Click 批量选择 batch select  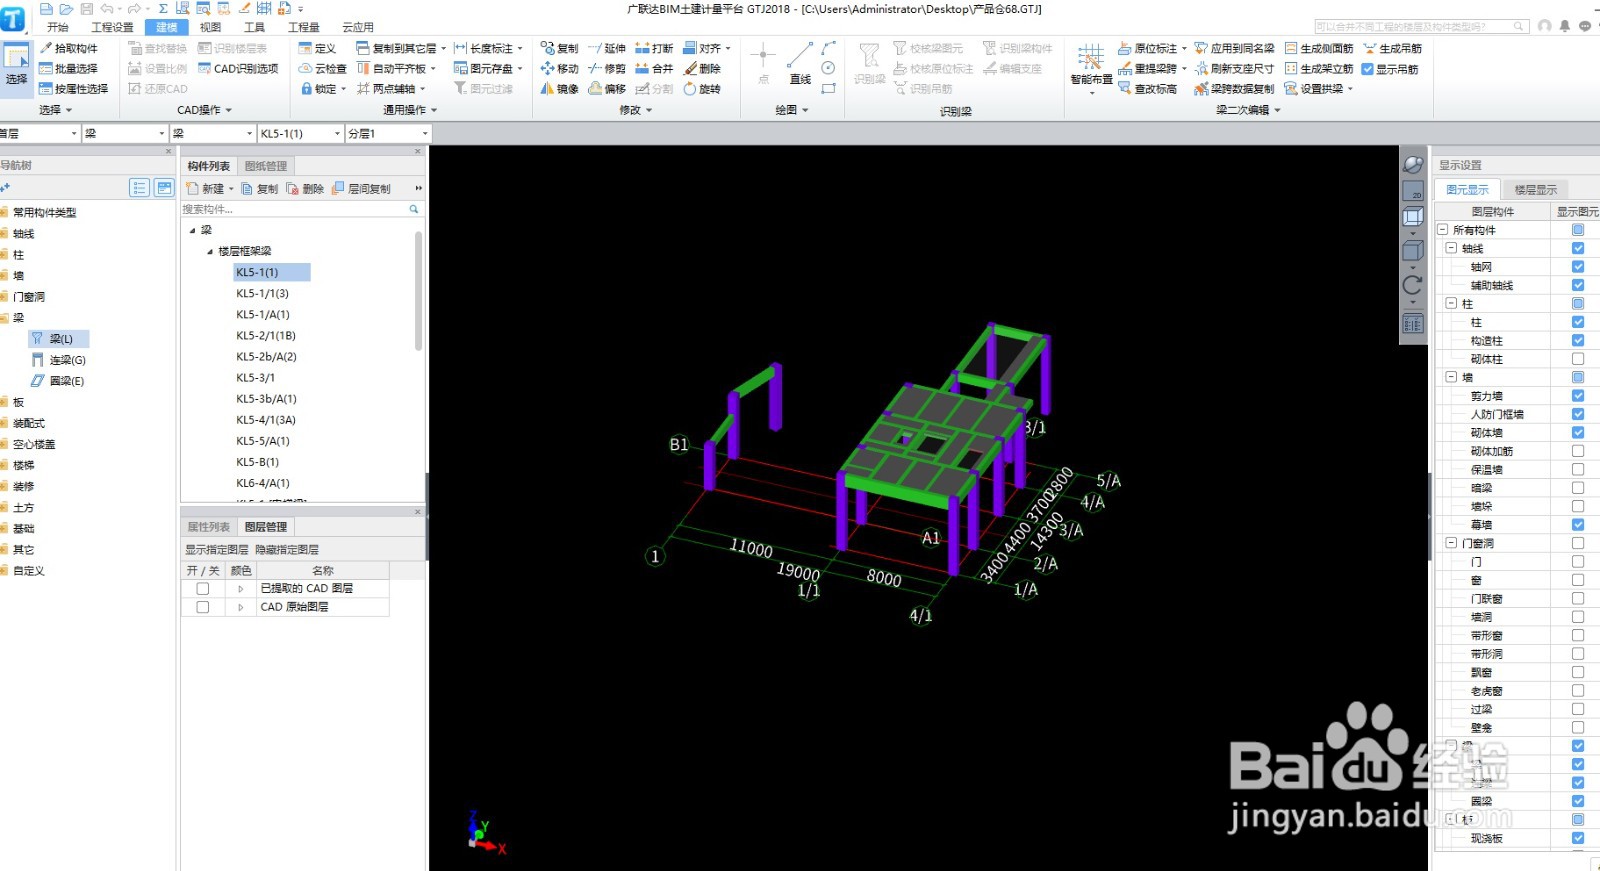(x=68, y=69)
